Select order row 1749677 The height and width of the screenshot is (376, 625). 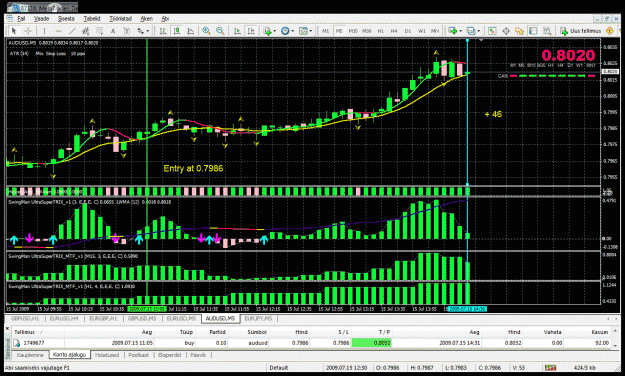coord(311,343)
